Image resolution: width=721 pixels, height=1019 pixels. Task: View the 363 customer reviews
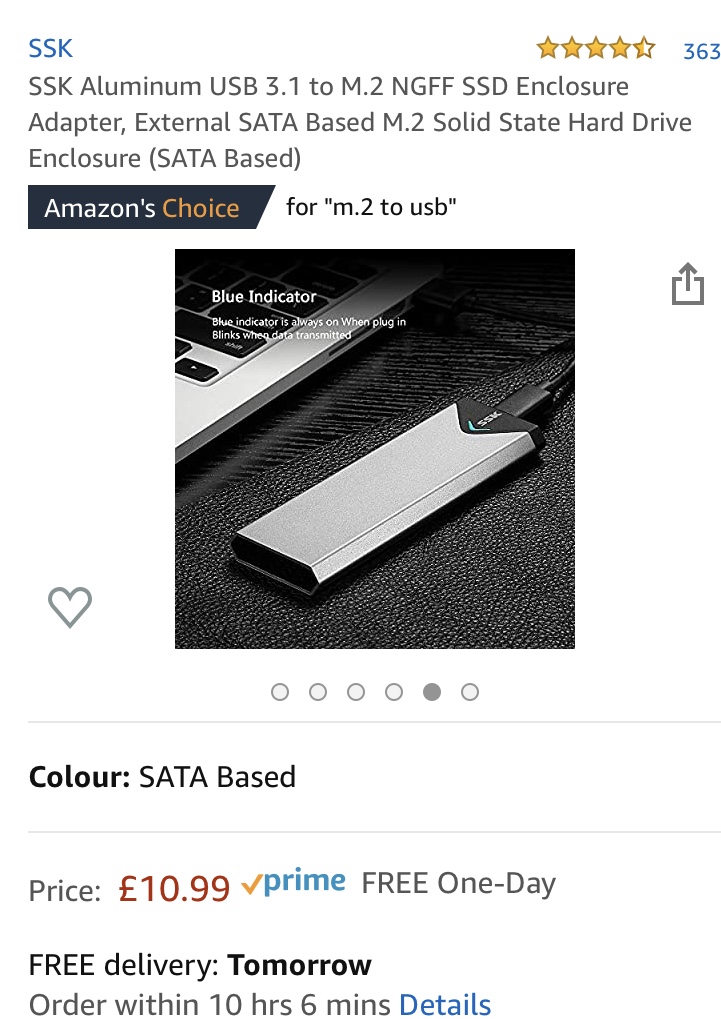(x=701, y=51)
